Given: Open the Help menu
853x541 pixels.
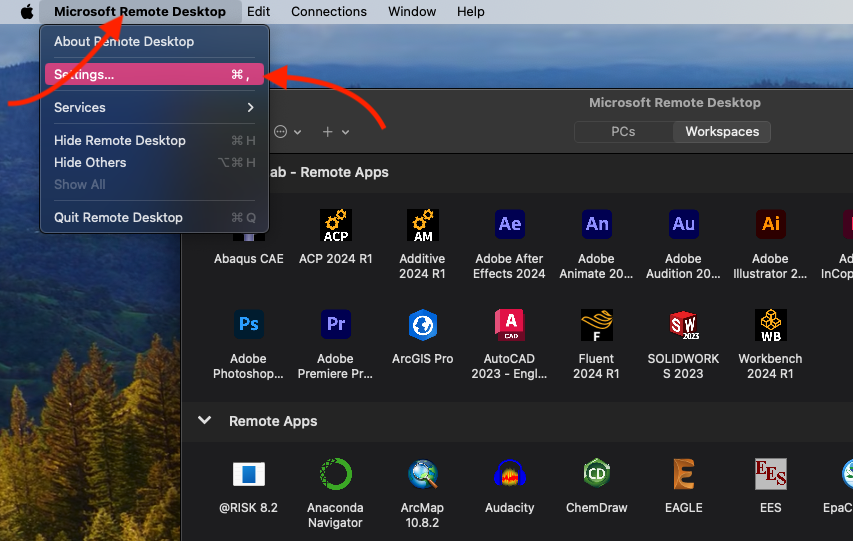Looking at the screenshot, I should point(471,11).
